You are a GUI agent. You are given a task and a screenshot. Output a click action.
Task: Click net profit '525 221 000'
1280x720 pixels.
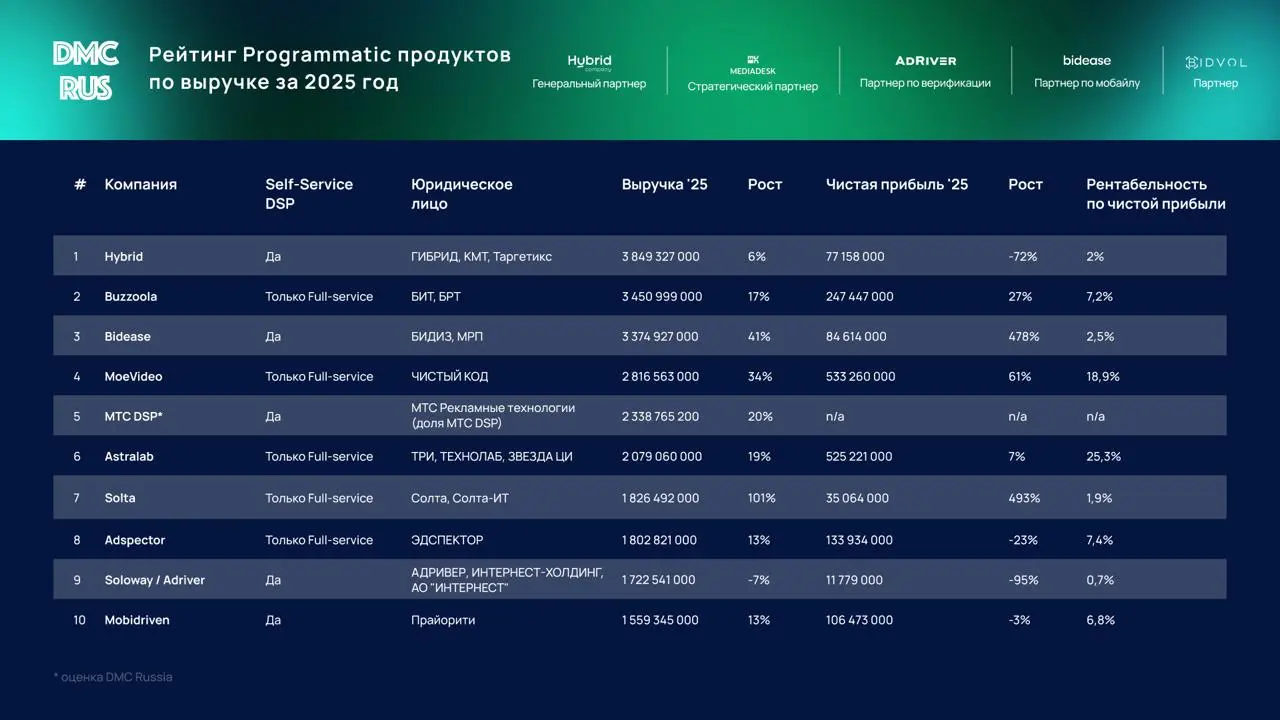tap(859, 457)
